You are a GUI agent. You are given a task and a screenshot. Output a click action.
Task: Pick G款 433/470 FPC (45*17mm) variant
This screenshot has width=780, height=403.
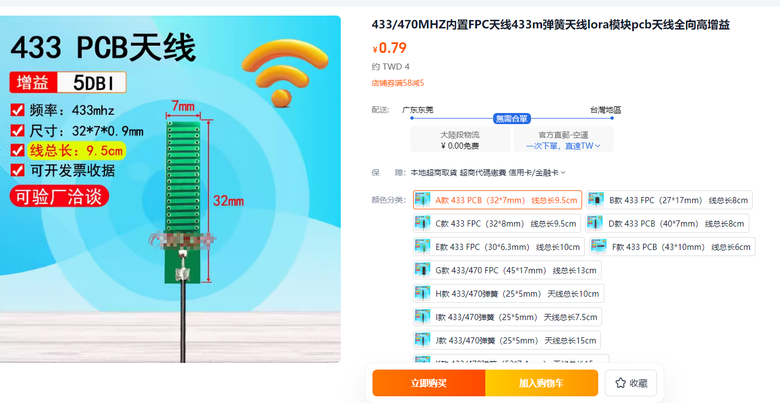click(x=507, y=270)
